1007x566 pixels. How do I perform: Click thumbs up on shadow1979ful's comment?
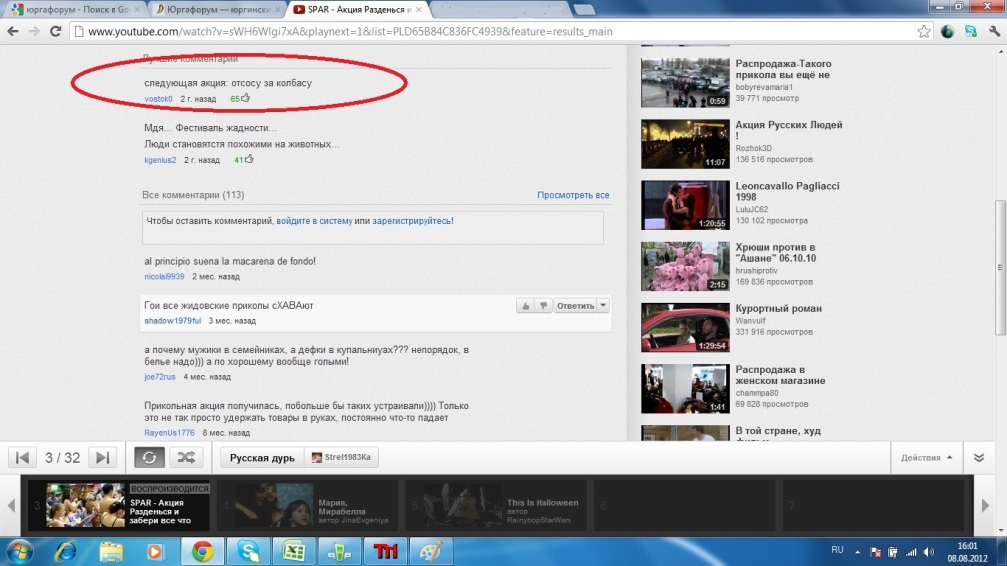tap(525, 306)
